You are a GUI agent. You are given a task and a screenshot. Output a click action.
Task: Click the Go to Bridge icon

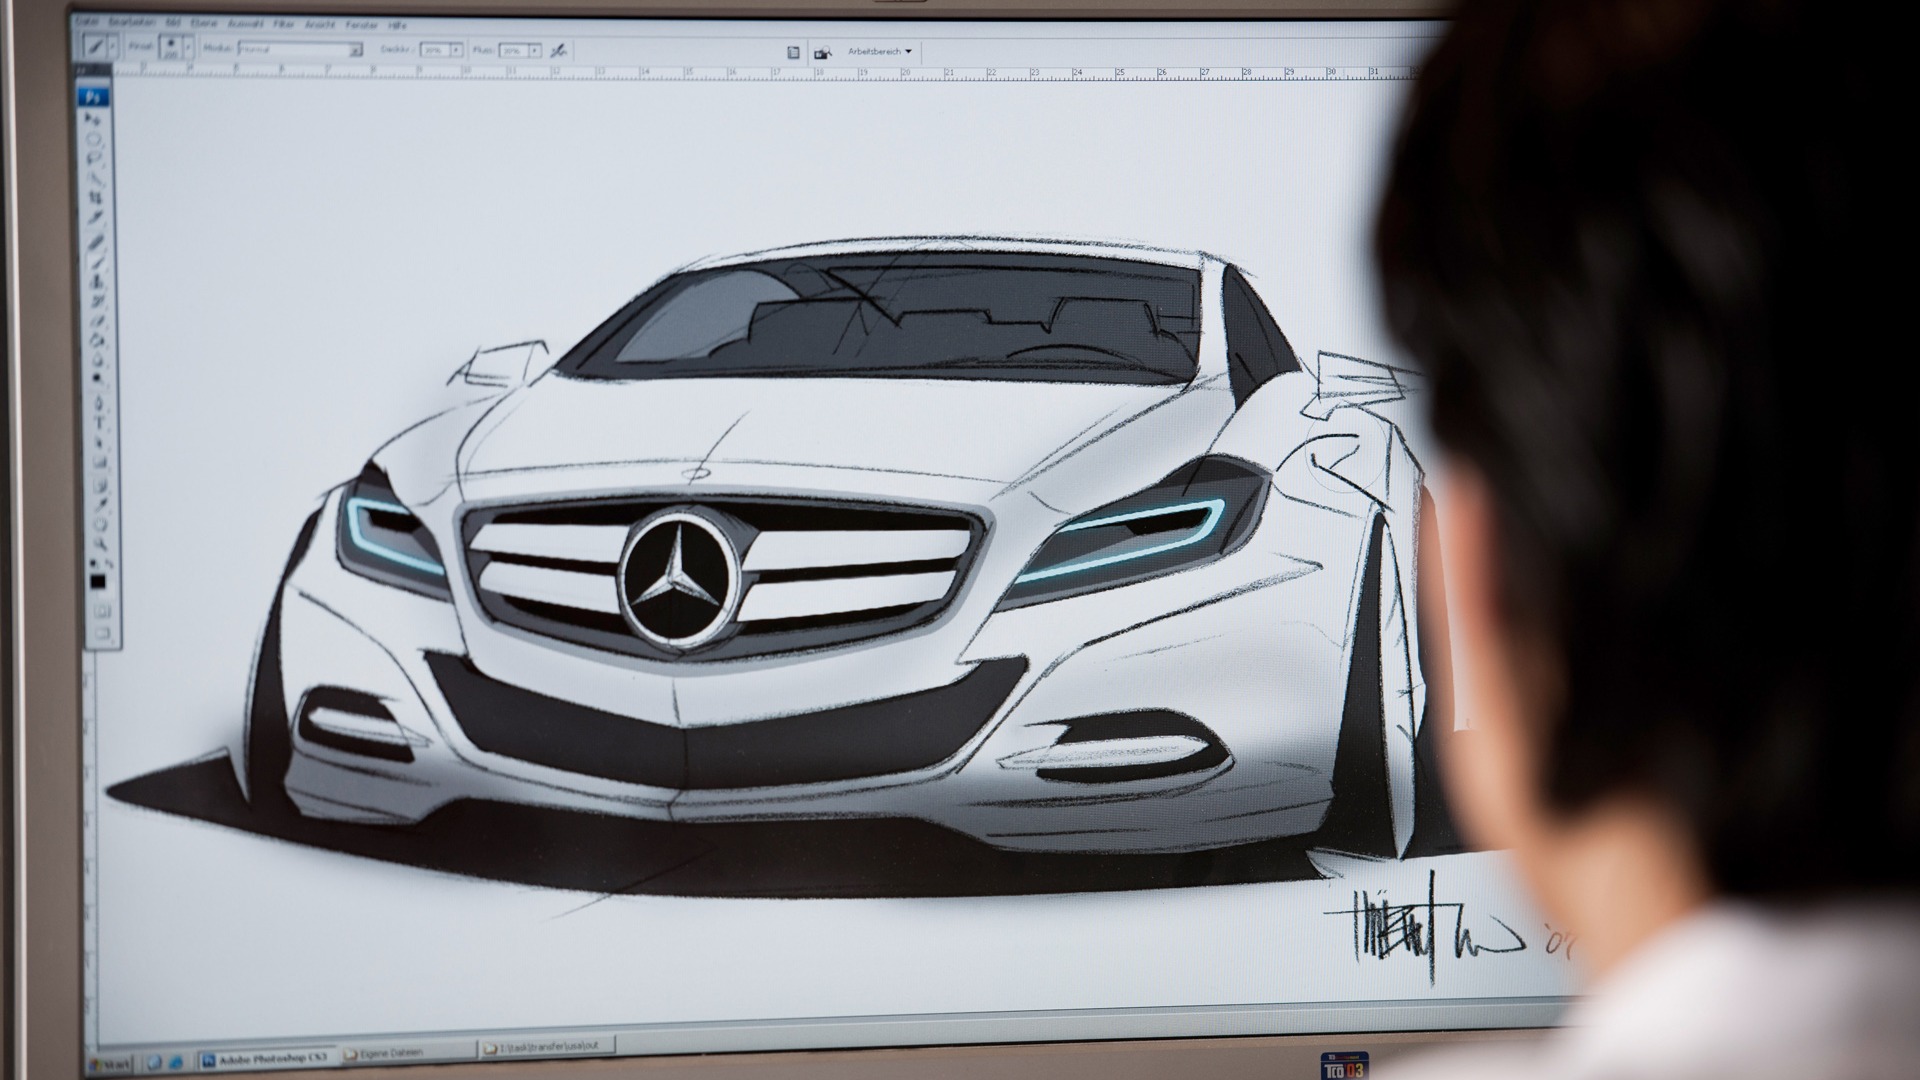(823, 52)
